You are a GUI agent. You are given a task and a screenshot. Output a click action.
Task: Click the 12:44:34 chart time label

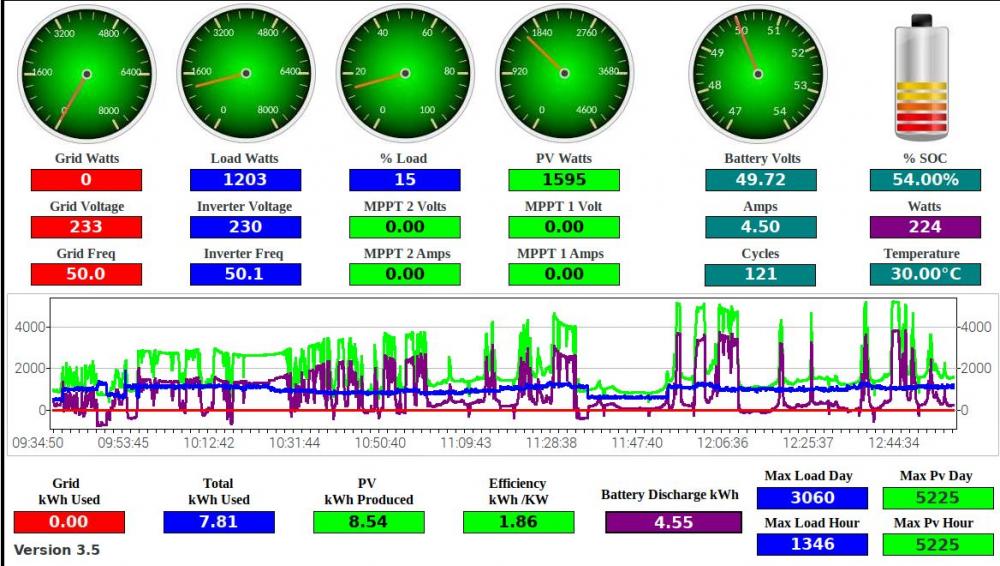tap(893, 442)
